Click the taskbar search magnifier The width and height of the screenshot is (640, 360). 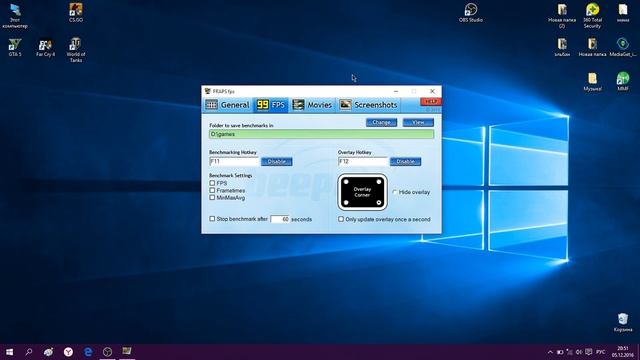pyautogui.click(x=29, y=352)
